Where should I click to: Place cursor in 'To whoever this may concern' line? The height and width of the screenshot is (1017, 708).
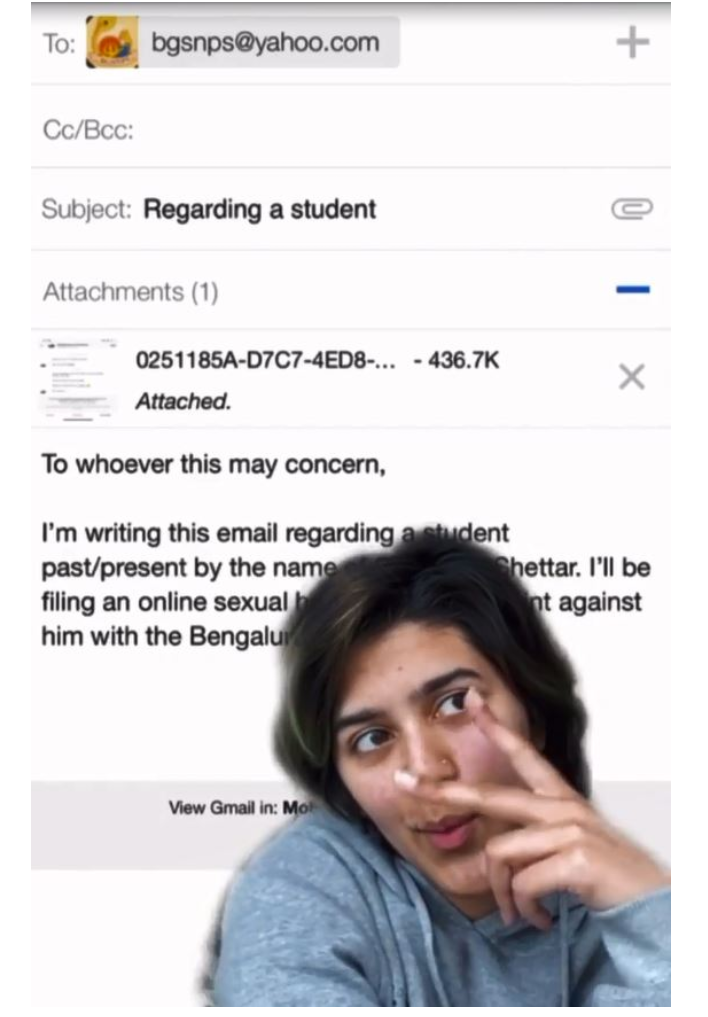coord(214,464)
